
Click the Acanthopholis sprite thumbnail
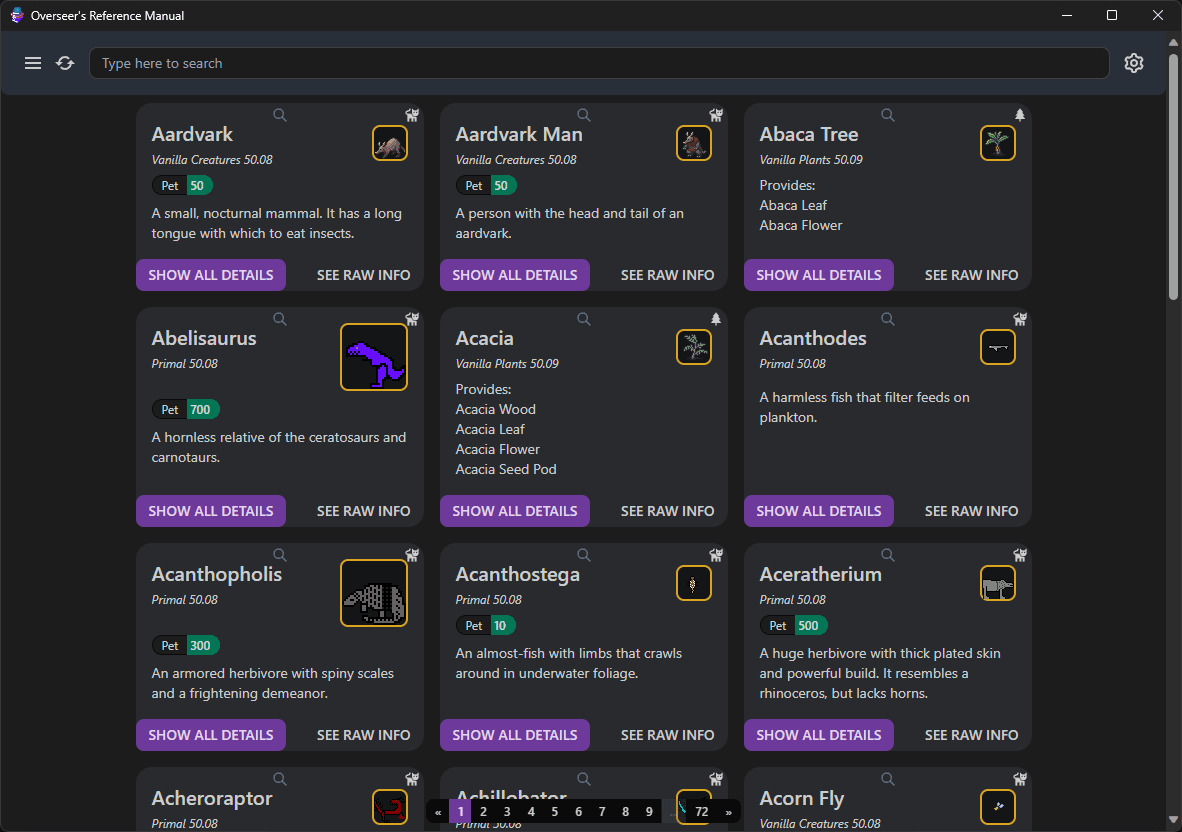(374, 593)
